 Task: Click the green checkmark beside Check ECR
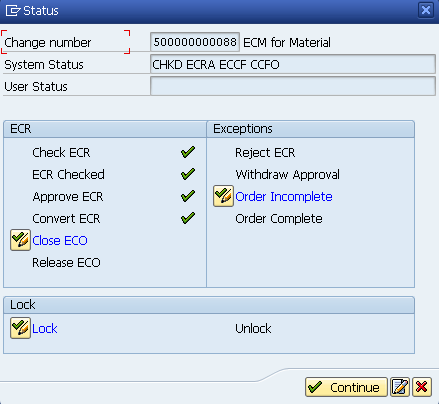(188, 152)
